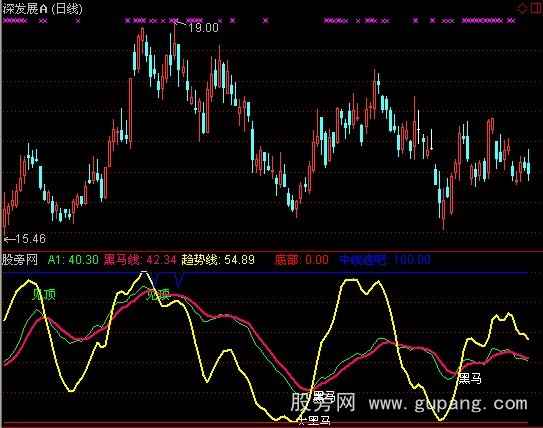Click the split-panel icon in the top-right corner
543x428 pixels.
point(536,8)
